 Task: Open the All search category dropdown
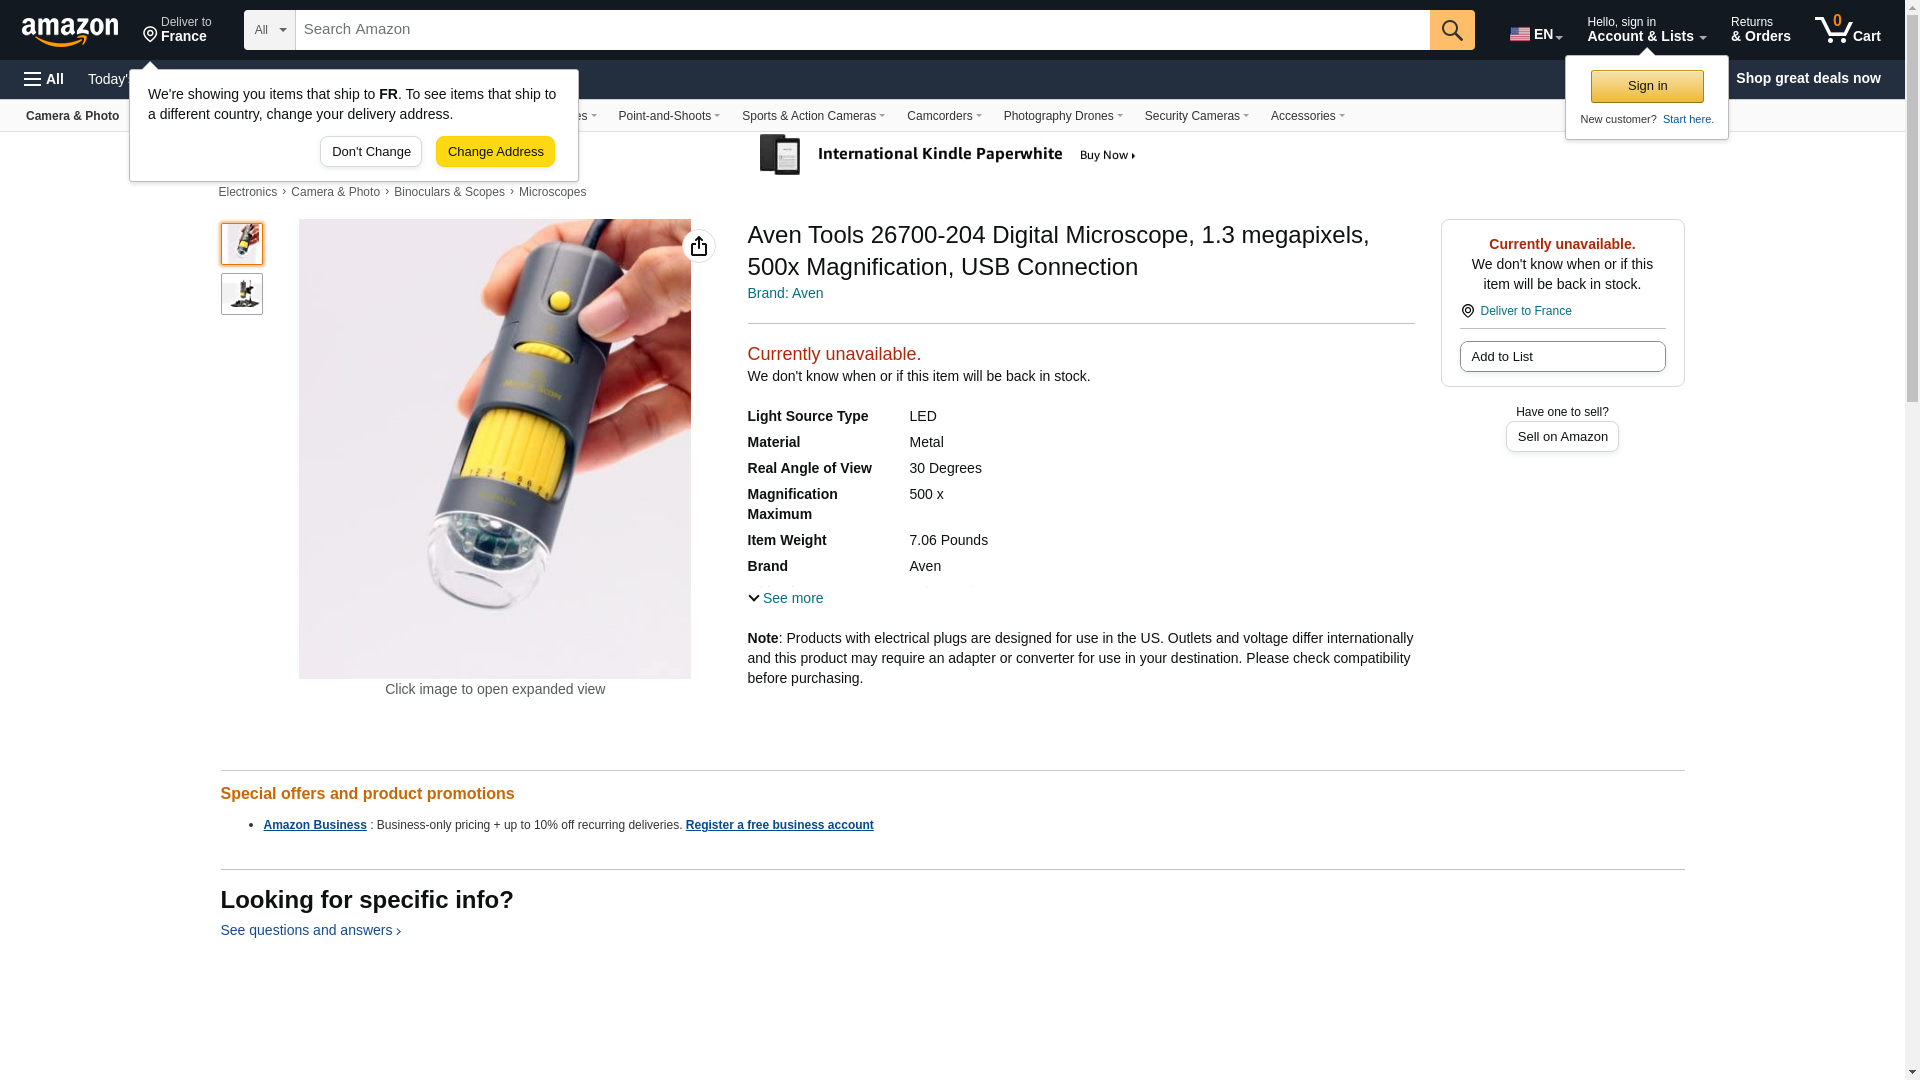[x=270, y=30]
